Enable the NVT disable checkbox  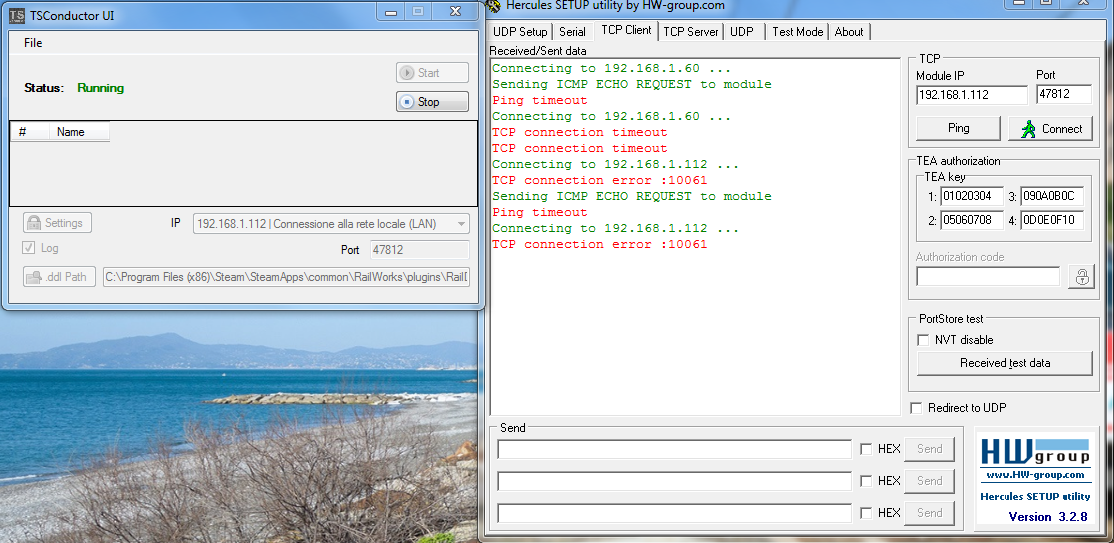click(923, 340)
